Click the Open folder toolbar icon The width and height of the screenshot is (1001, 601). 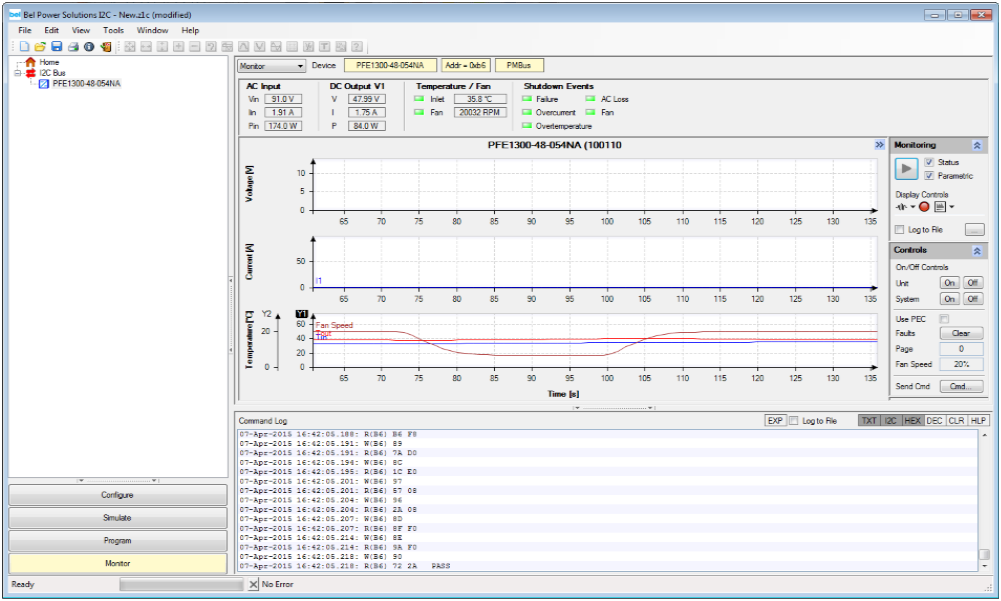click(x=40, y=47)
